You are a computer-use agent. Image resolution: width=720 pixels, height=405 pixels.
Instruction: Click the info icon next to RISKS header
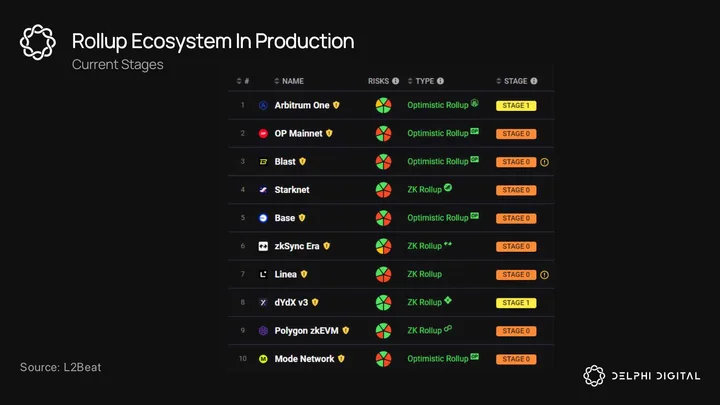tap(395, 81)
